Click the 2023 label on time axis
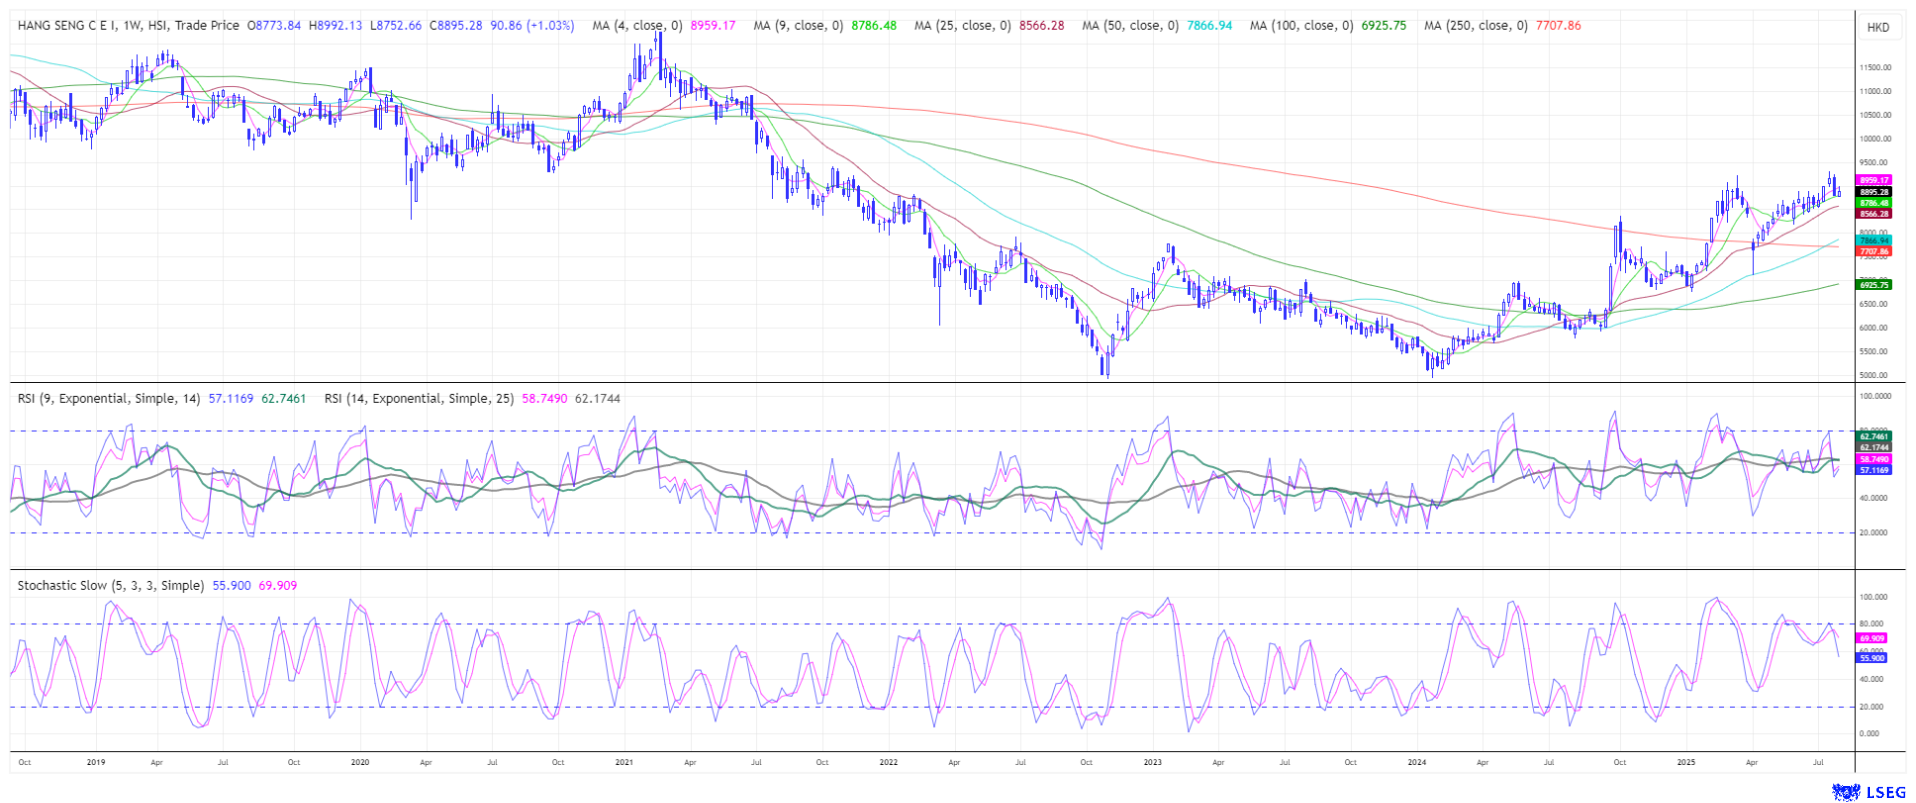 point(1152,762)
